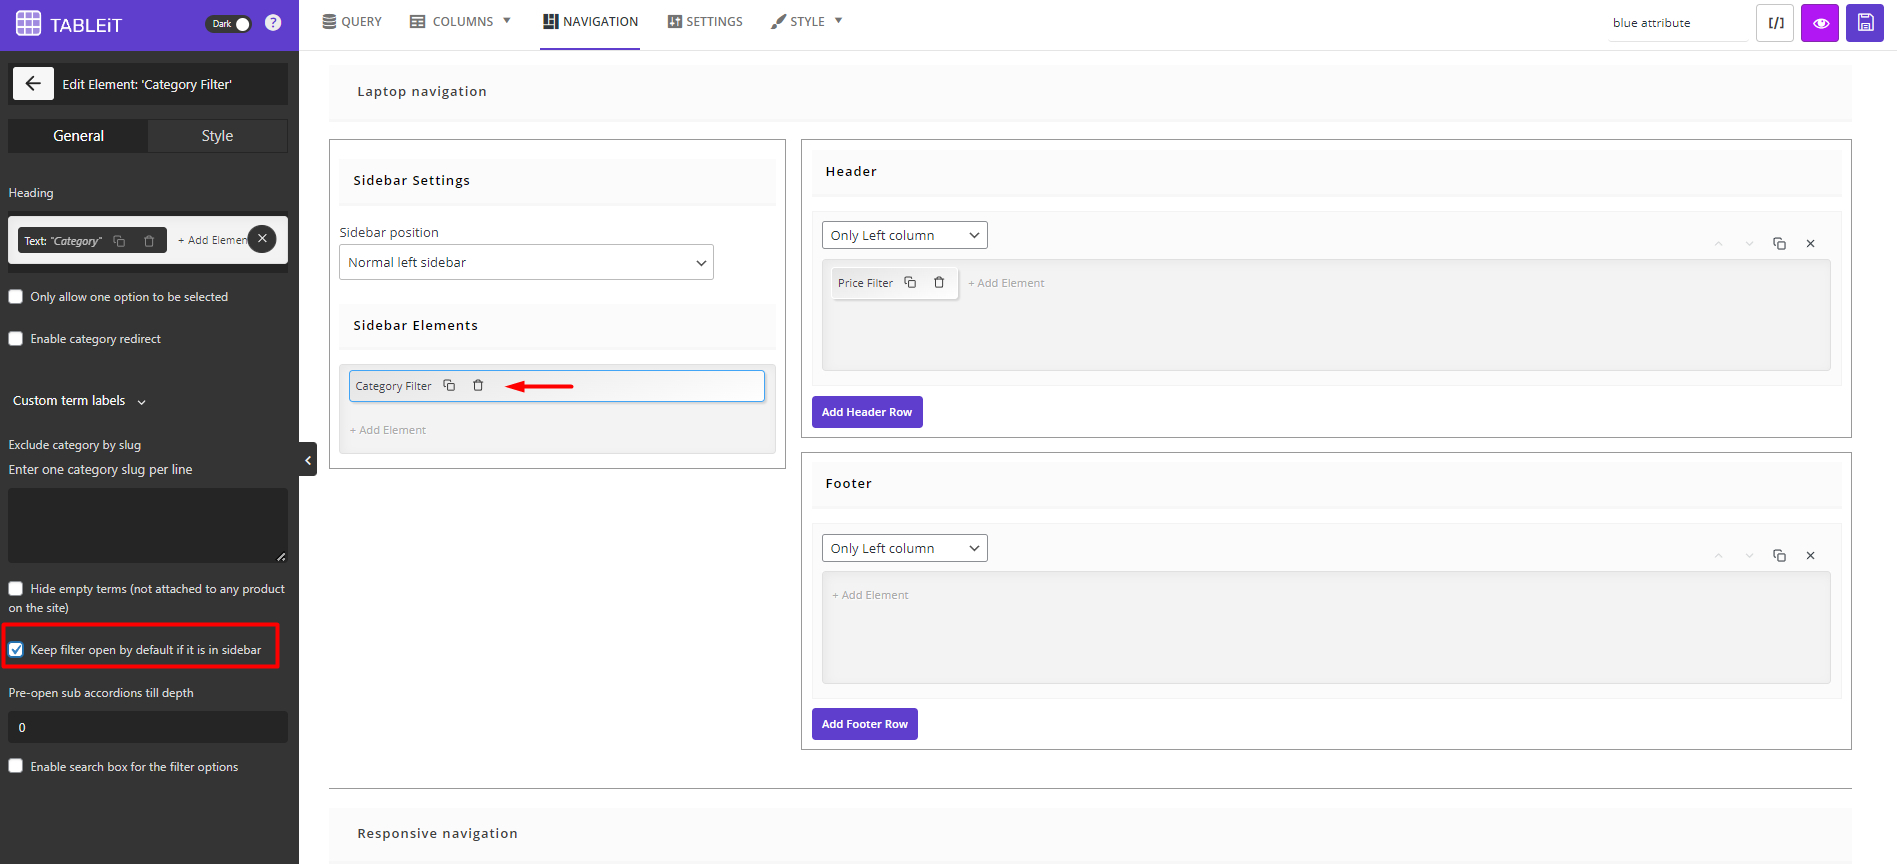Delete the Price Filter element
Screen dimensions: 1897x864
coord(939,282)
